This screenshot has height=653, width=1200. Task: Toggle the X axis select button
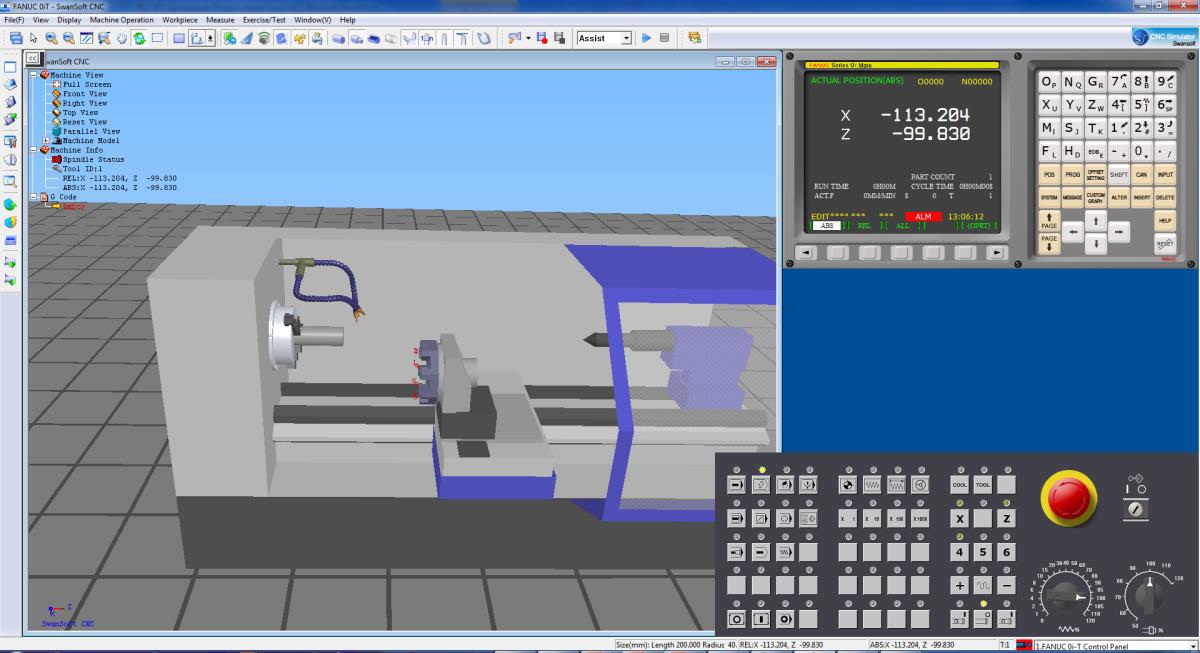pos(960,519)
